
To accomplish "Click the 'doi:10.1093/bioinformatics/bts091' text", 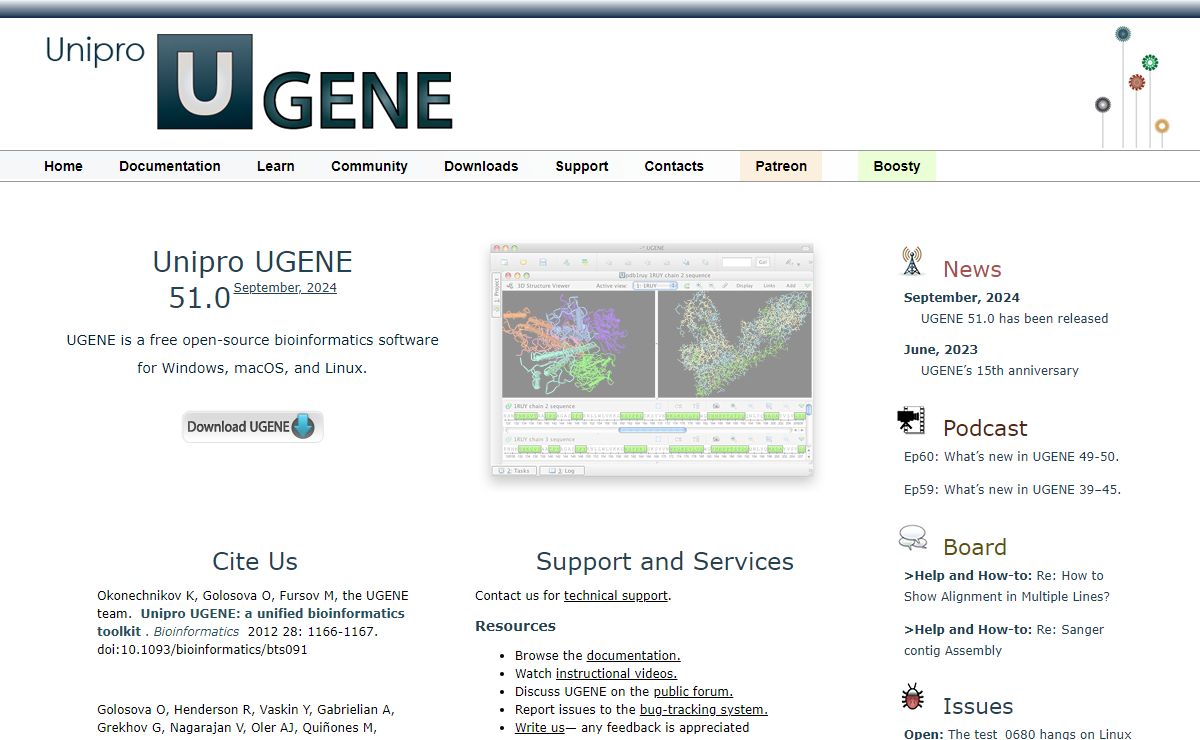I will click(202, 649).
